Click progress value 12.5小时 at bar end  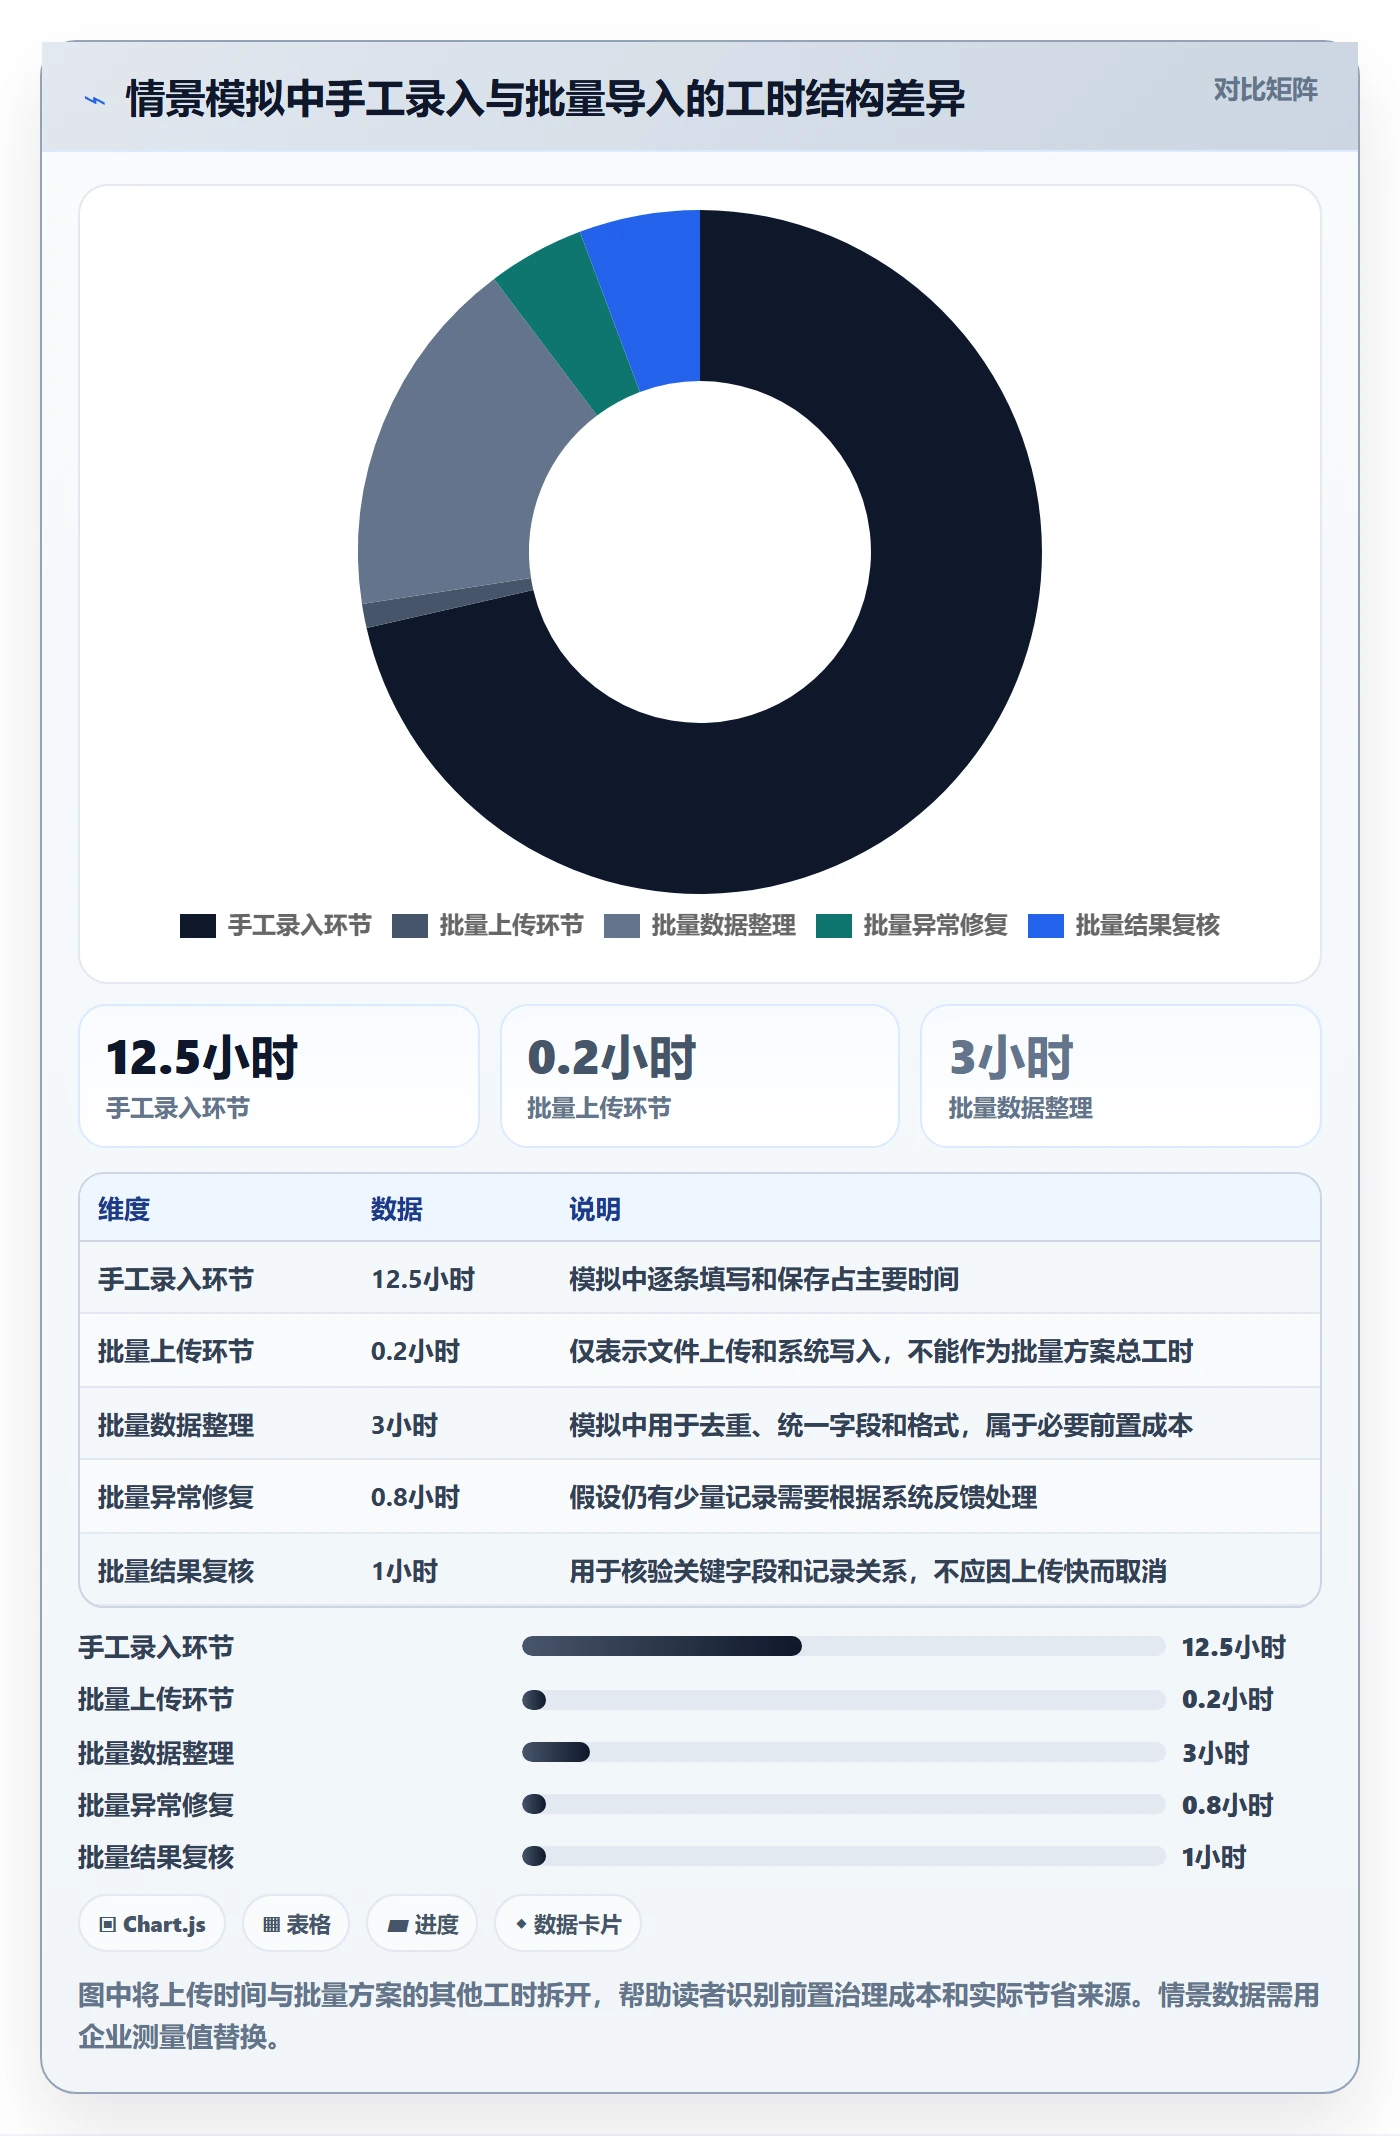tap(1233, 1647)
